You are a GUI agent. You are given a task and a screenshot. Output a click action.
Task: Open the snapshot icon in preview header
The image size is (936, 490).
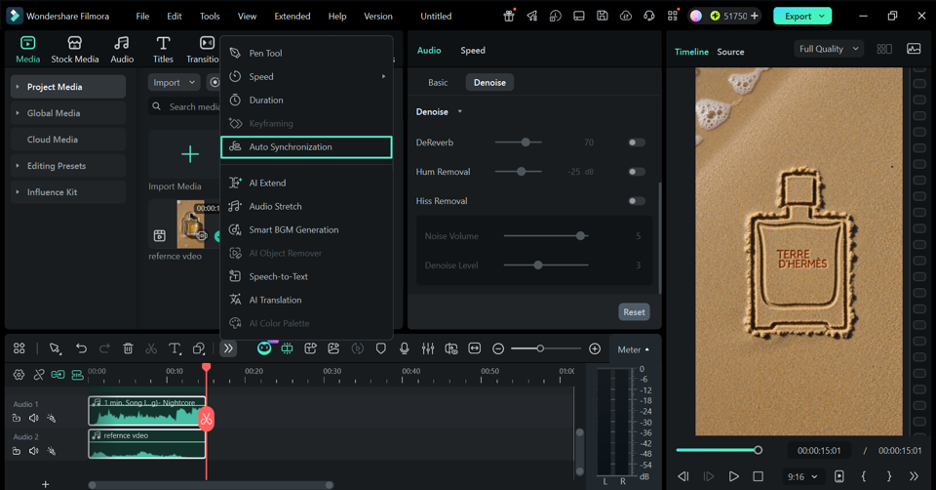click(x=913, y=49)
